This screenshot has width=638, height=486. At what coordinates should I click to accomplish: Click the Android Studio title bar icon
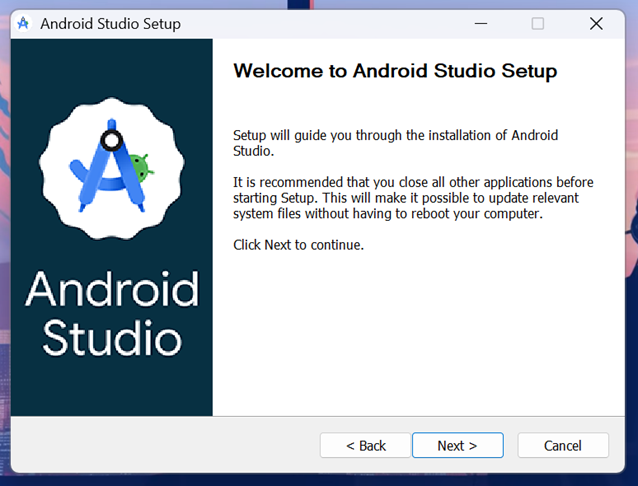pos(23,24)
